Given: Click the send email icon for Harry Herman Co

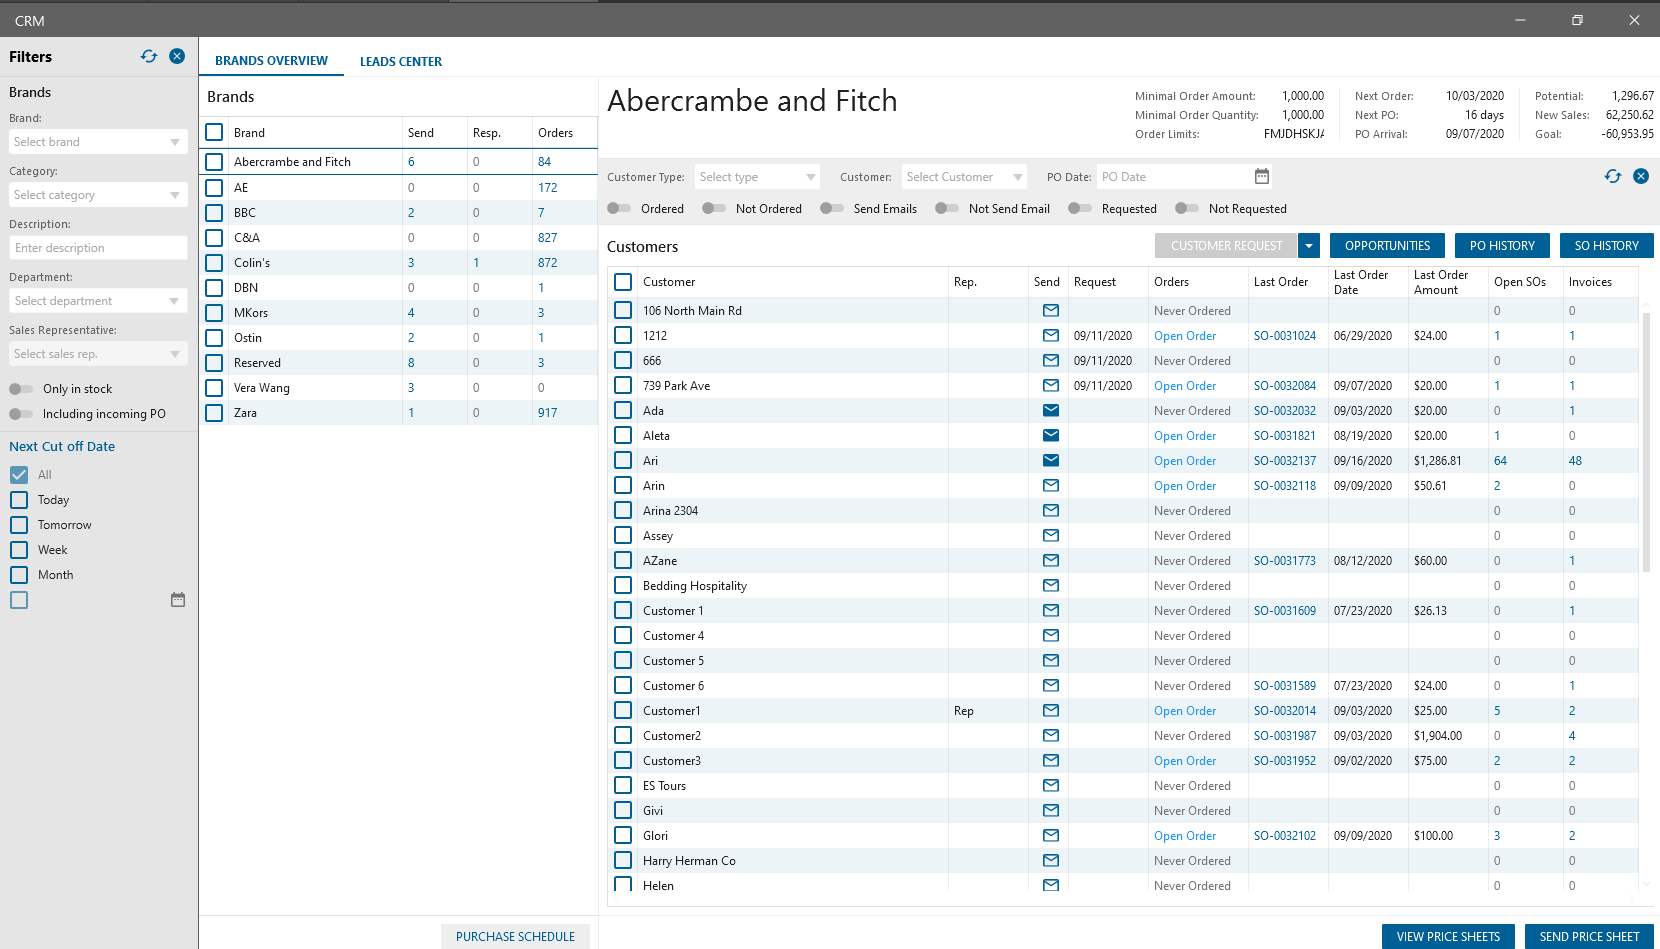Looking at the screenshot, I should [1051, 861].
